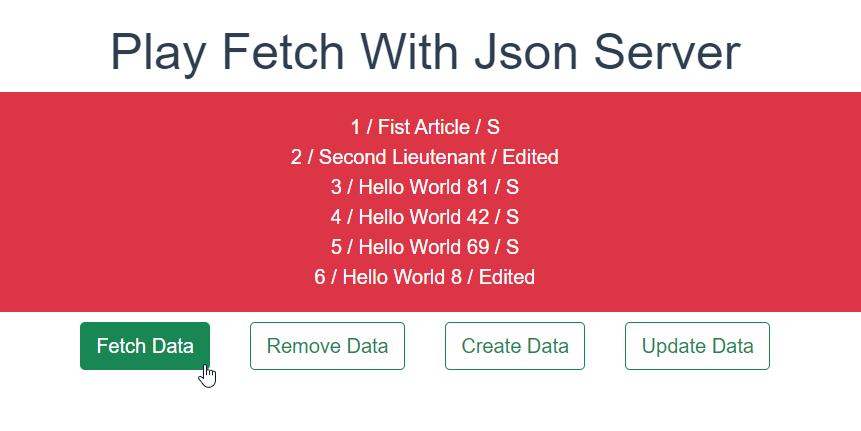Click the Create Data button
Screen dimensions: 861x431
(x=515, y=346)
